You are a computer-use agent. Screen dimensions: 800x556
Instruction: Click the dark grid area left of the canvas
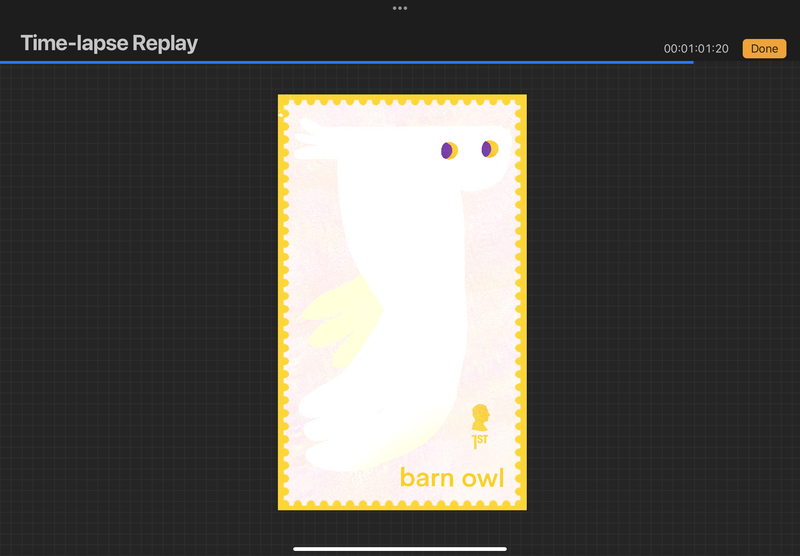click(140, 300)
